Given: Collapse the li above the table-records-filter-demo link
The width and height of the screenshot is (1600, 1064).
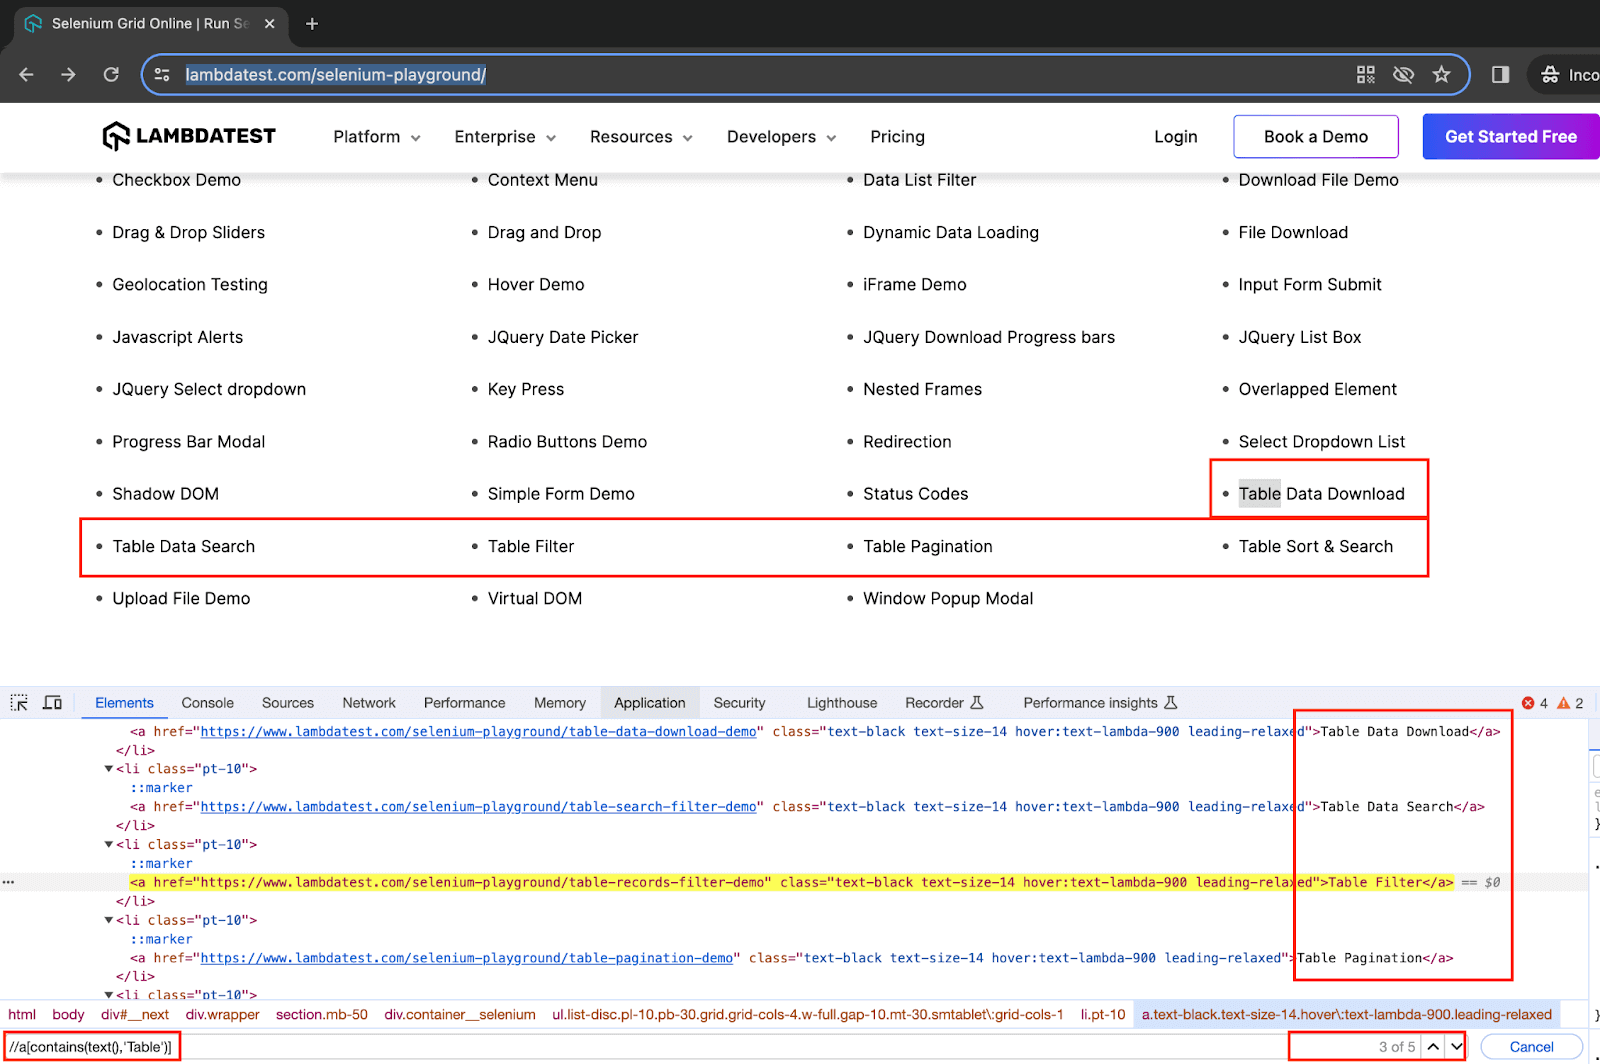Looking at the screenshot, I should tap(109, 845).
